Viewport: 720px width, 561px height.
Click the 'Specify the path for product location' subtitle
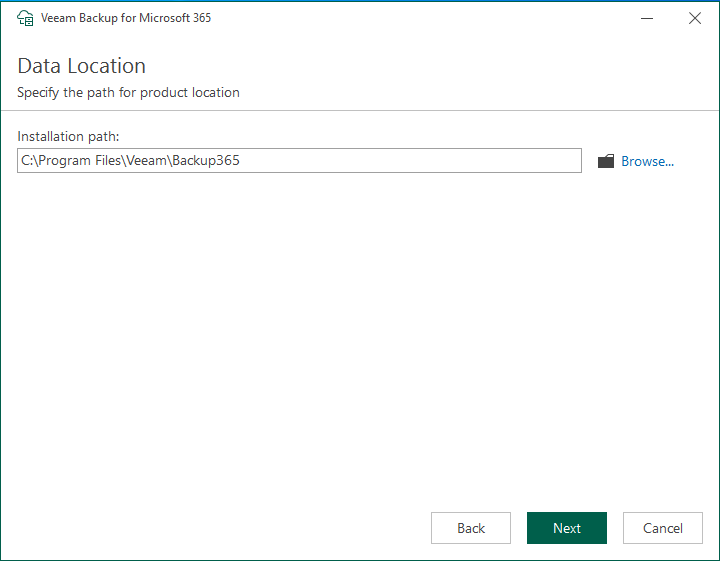[128, 92]
